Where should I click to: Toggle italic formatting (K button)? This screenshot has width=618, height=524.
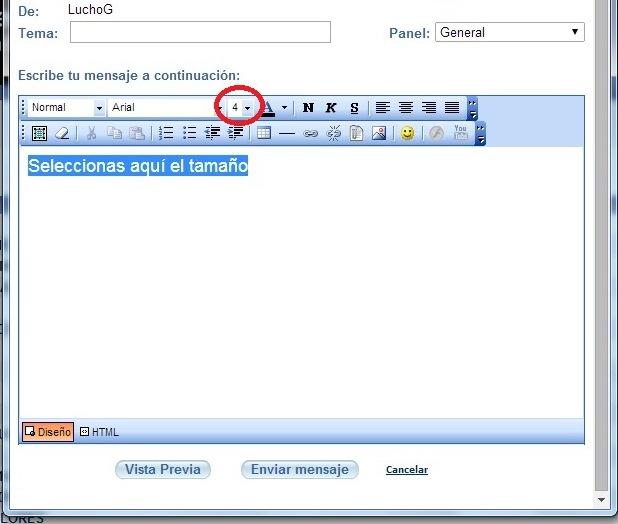(x=331, y=108)
